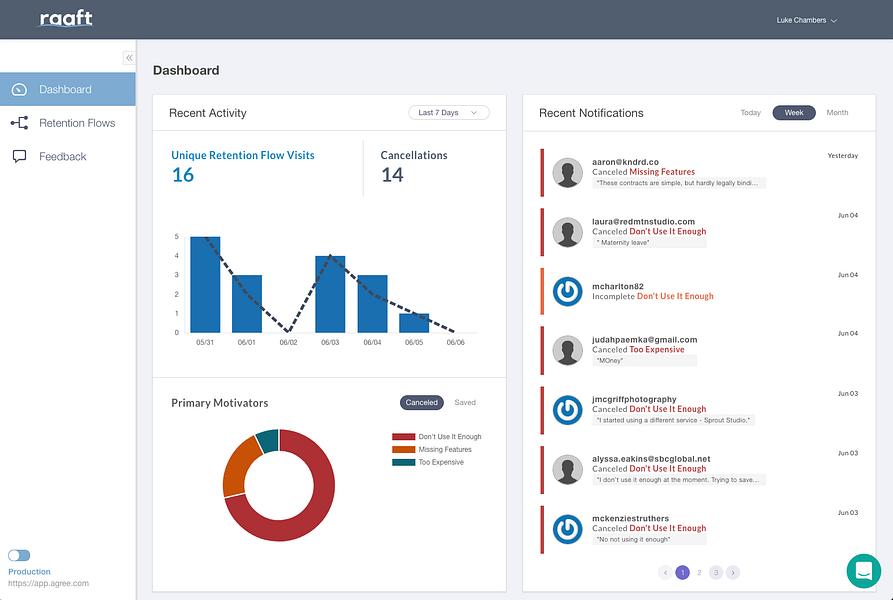Click the Don't Use It Enough legend swatch
This screenshot has height=600, width=893.
(403, 437)
